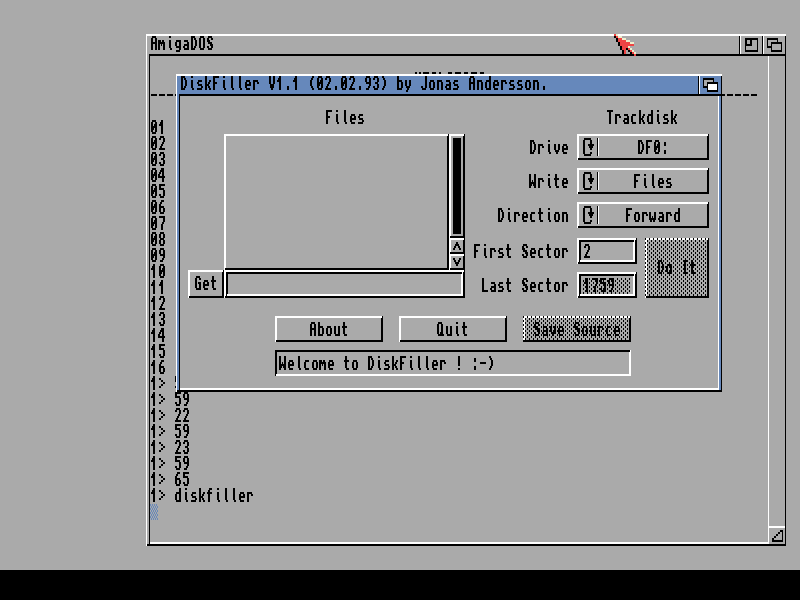Screen dimensions: 800x600
Task: Cycle the Drive gadget showing DF0:
Action: (643, 147)
